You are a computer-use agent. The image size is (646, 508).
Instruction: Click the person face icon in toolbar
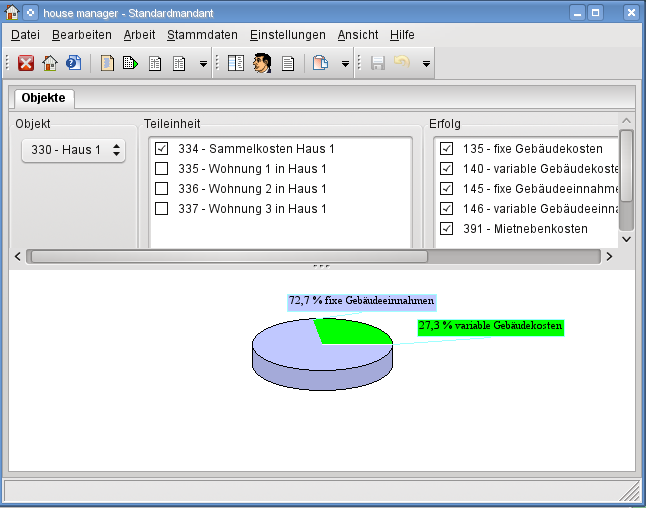click(x=262, y=63)
